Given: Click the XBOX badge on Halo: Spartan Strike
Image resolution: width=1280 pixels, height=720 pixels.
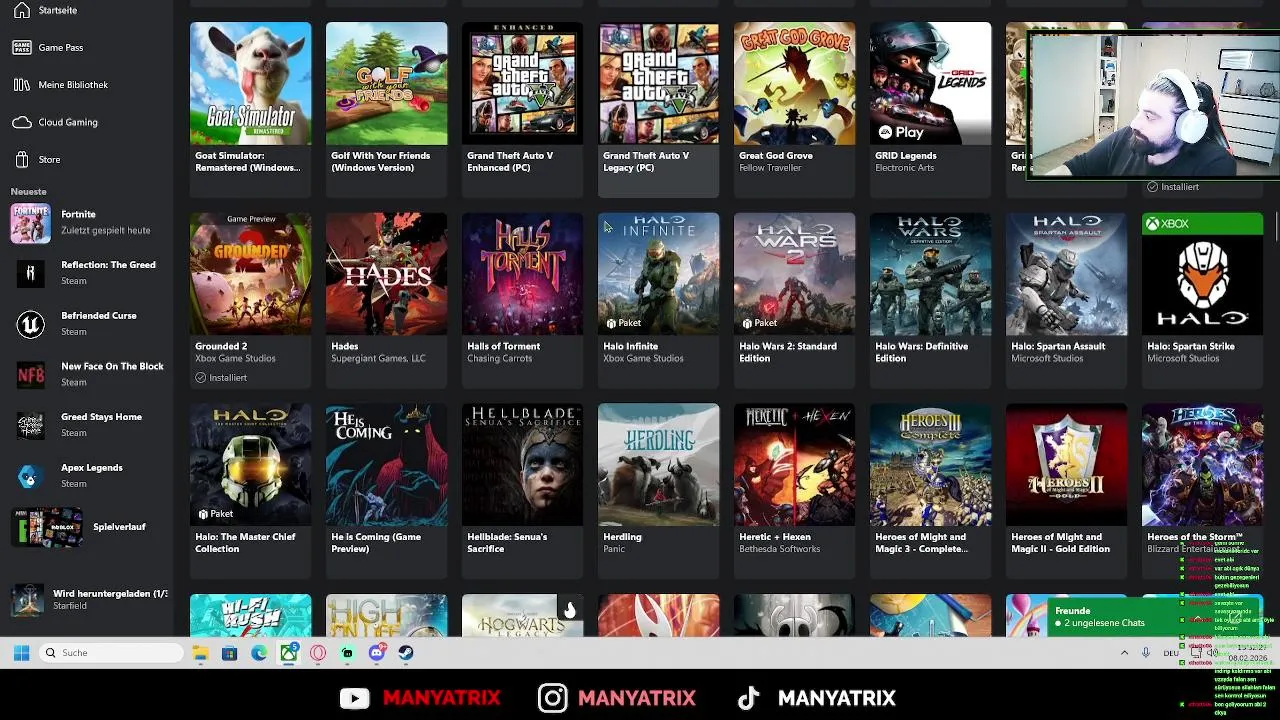Looking at the screenshot, I should (x=1202, y=224).
